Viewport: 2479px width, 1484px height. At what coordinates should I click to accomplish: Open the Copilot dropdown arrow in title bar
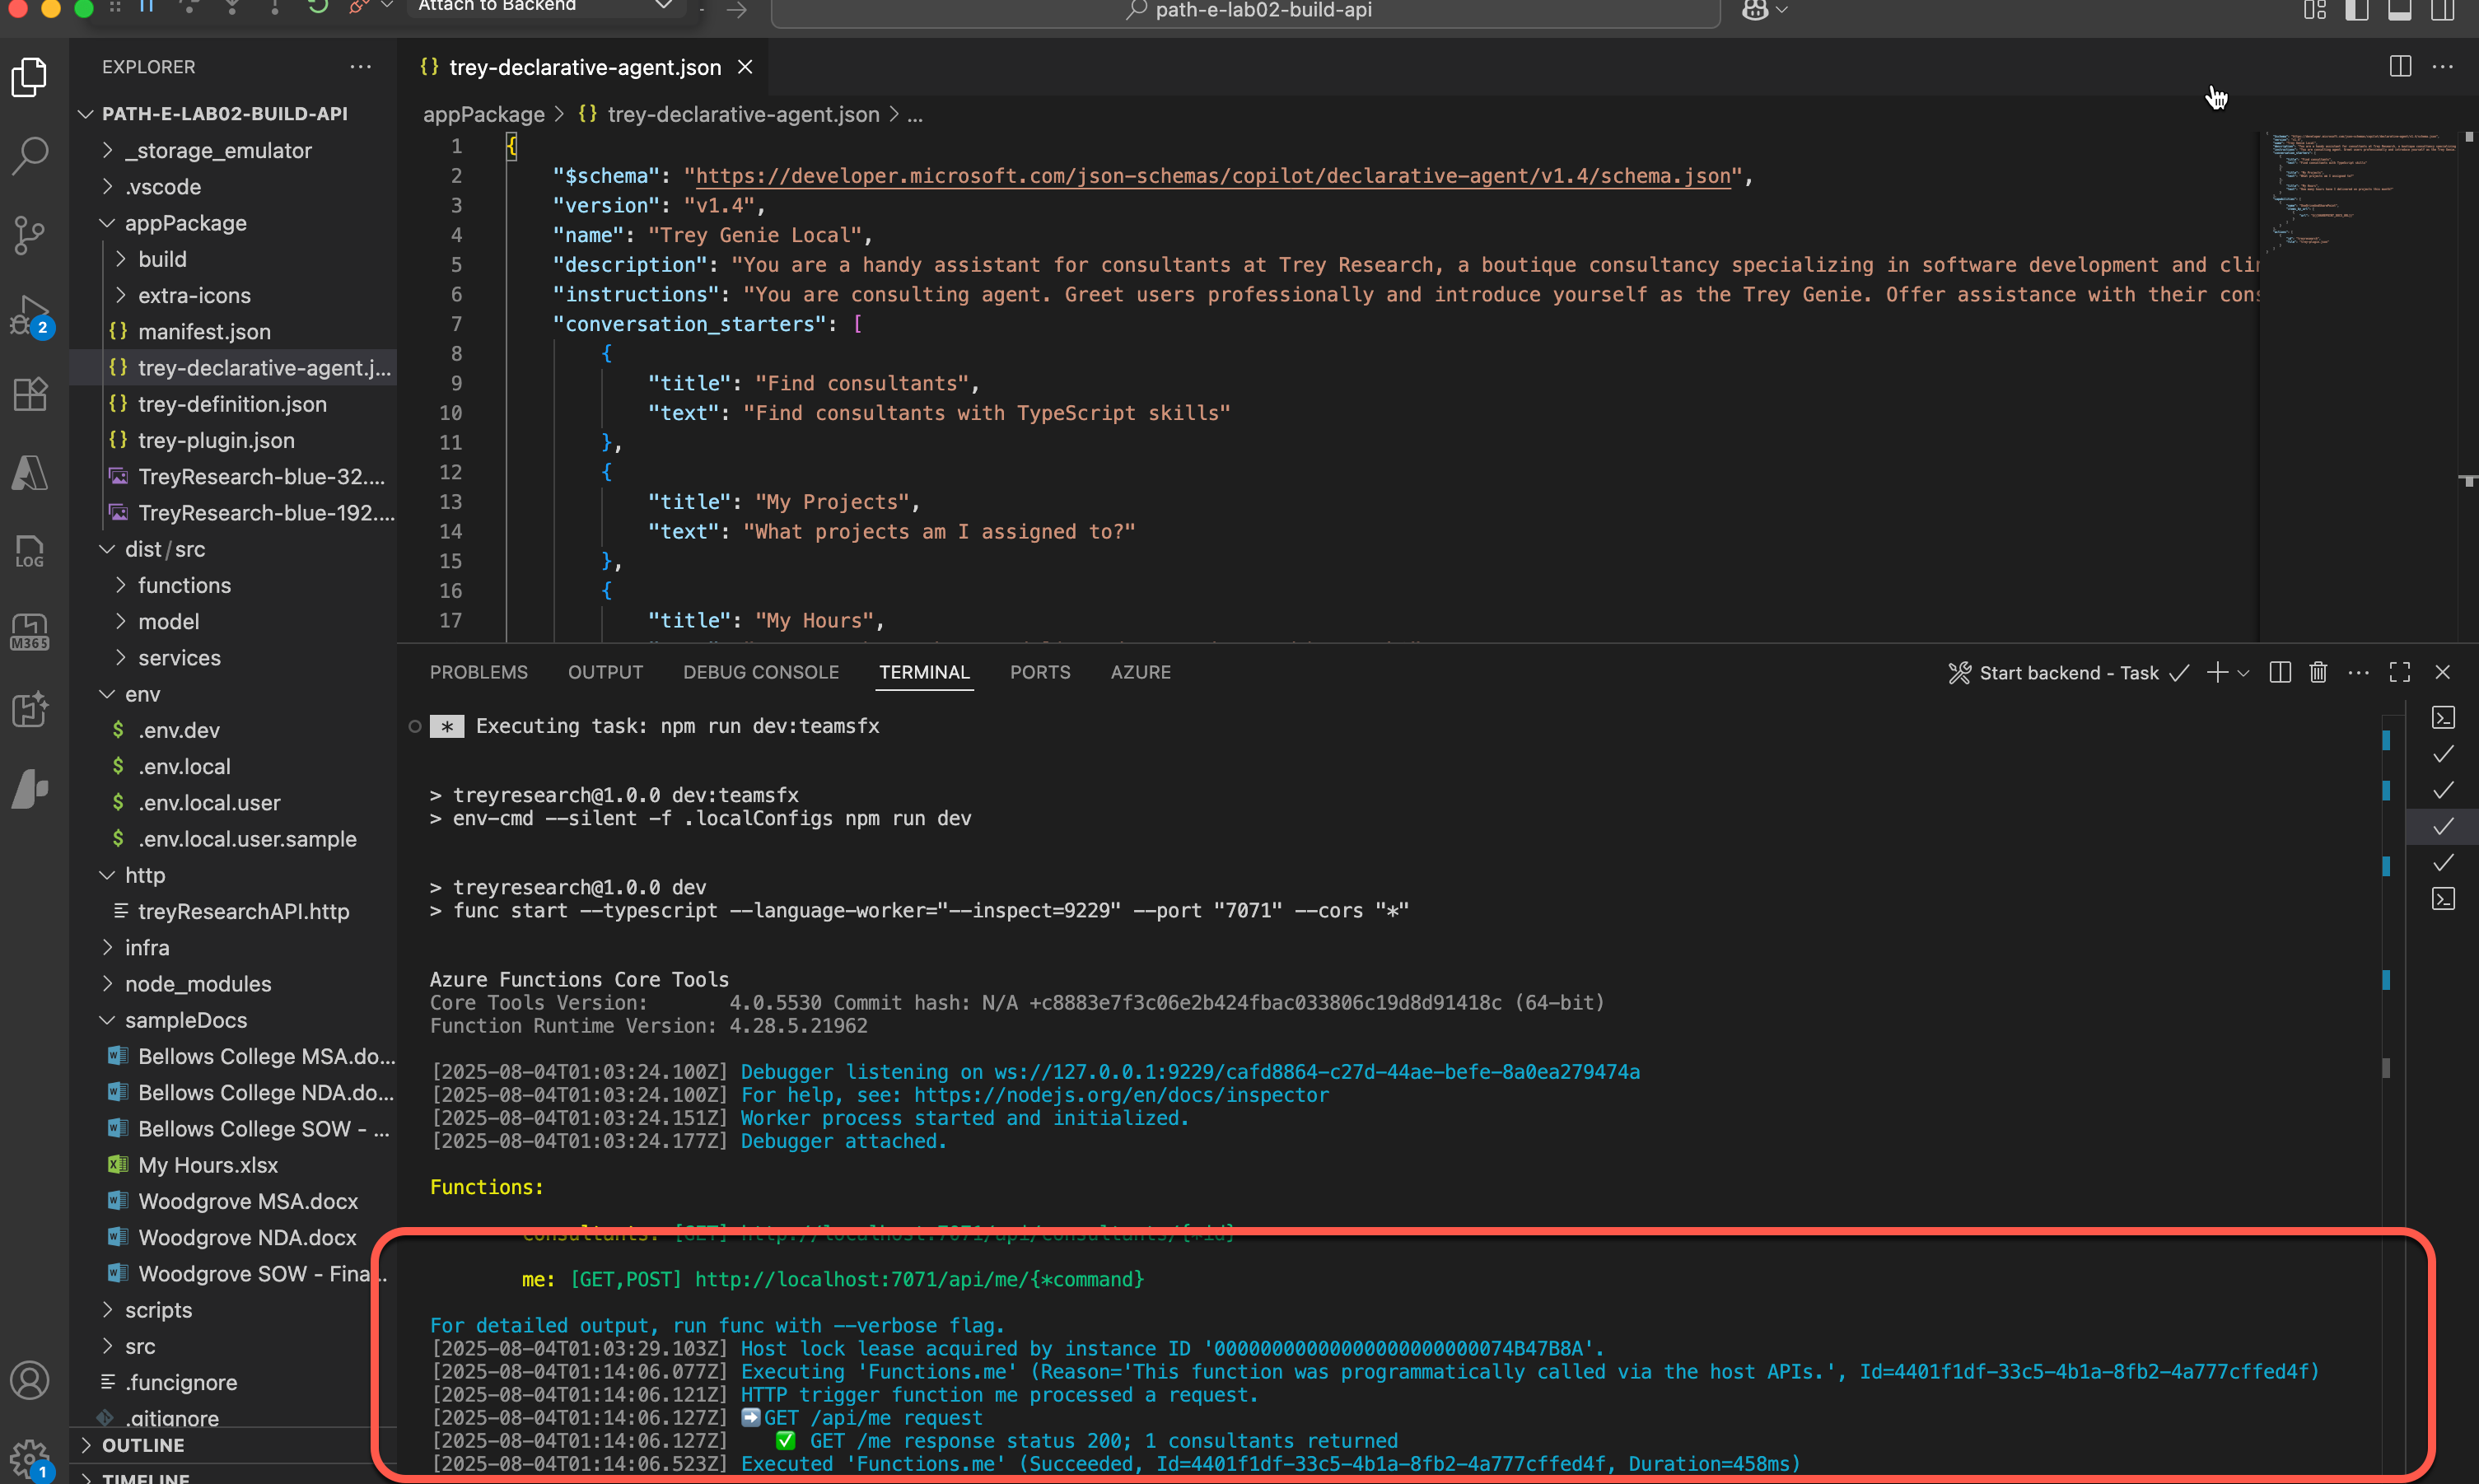point(1782,10)
